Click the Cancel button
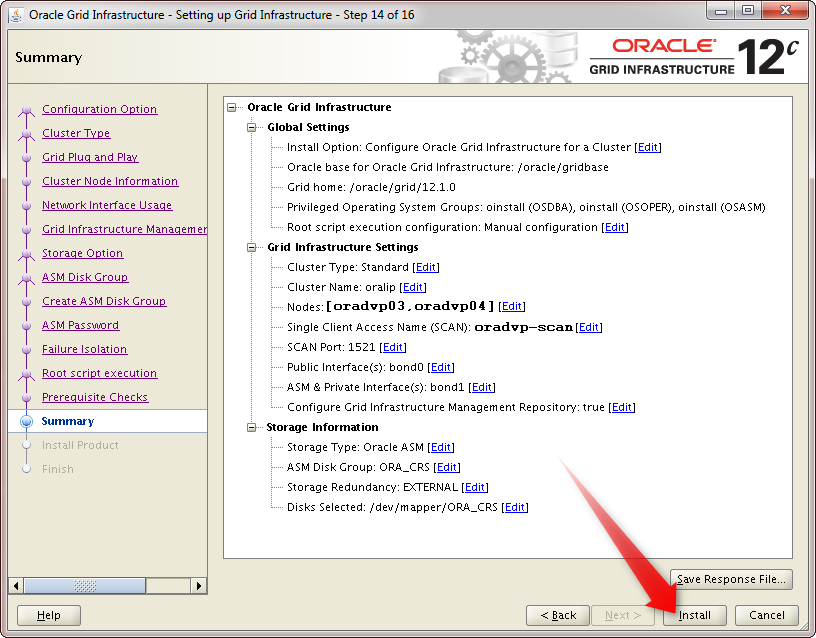Image resolution: width=816 pixels, height=638 pixels. [766, 615]
